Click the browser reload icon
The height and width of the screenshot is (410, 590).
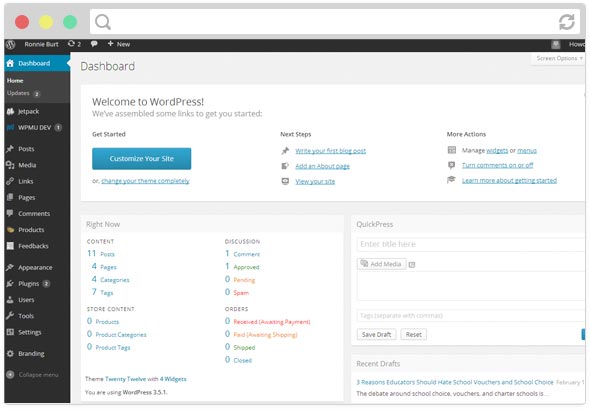click(x=566, y=22)
